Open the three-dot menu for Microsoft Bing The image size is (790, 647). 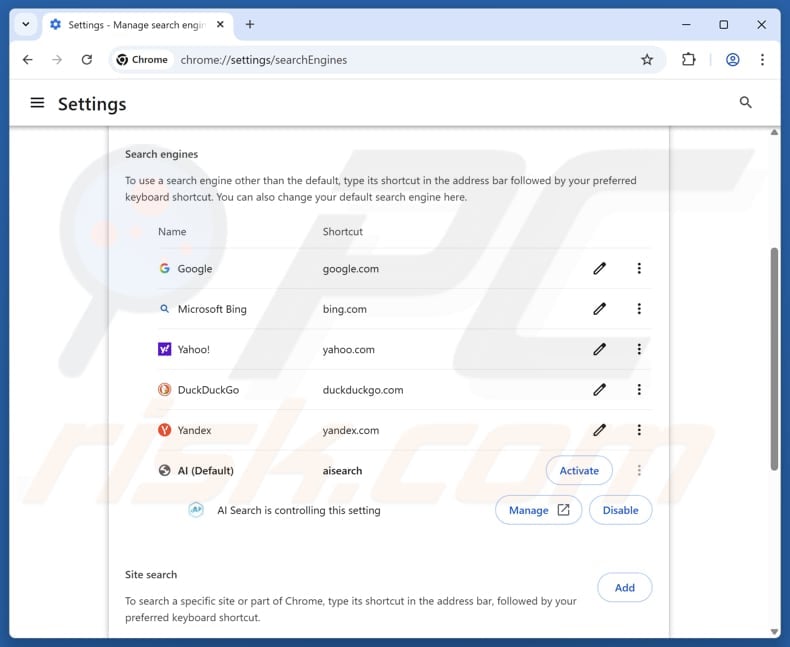[639, 309]
